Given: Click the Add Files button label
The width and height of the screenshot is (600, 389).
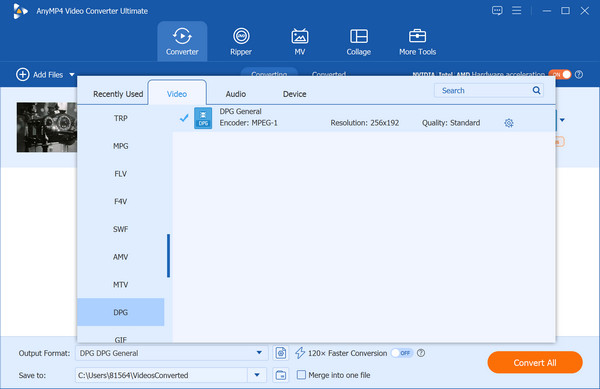Looking at the screenshot, I should [48, 75].
